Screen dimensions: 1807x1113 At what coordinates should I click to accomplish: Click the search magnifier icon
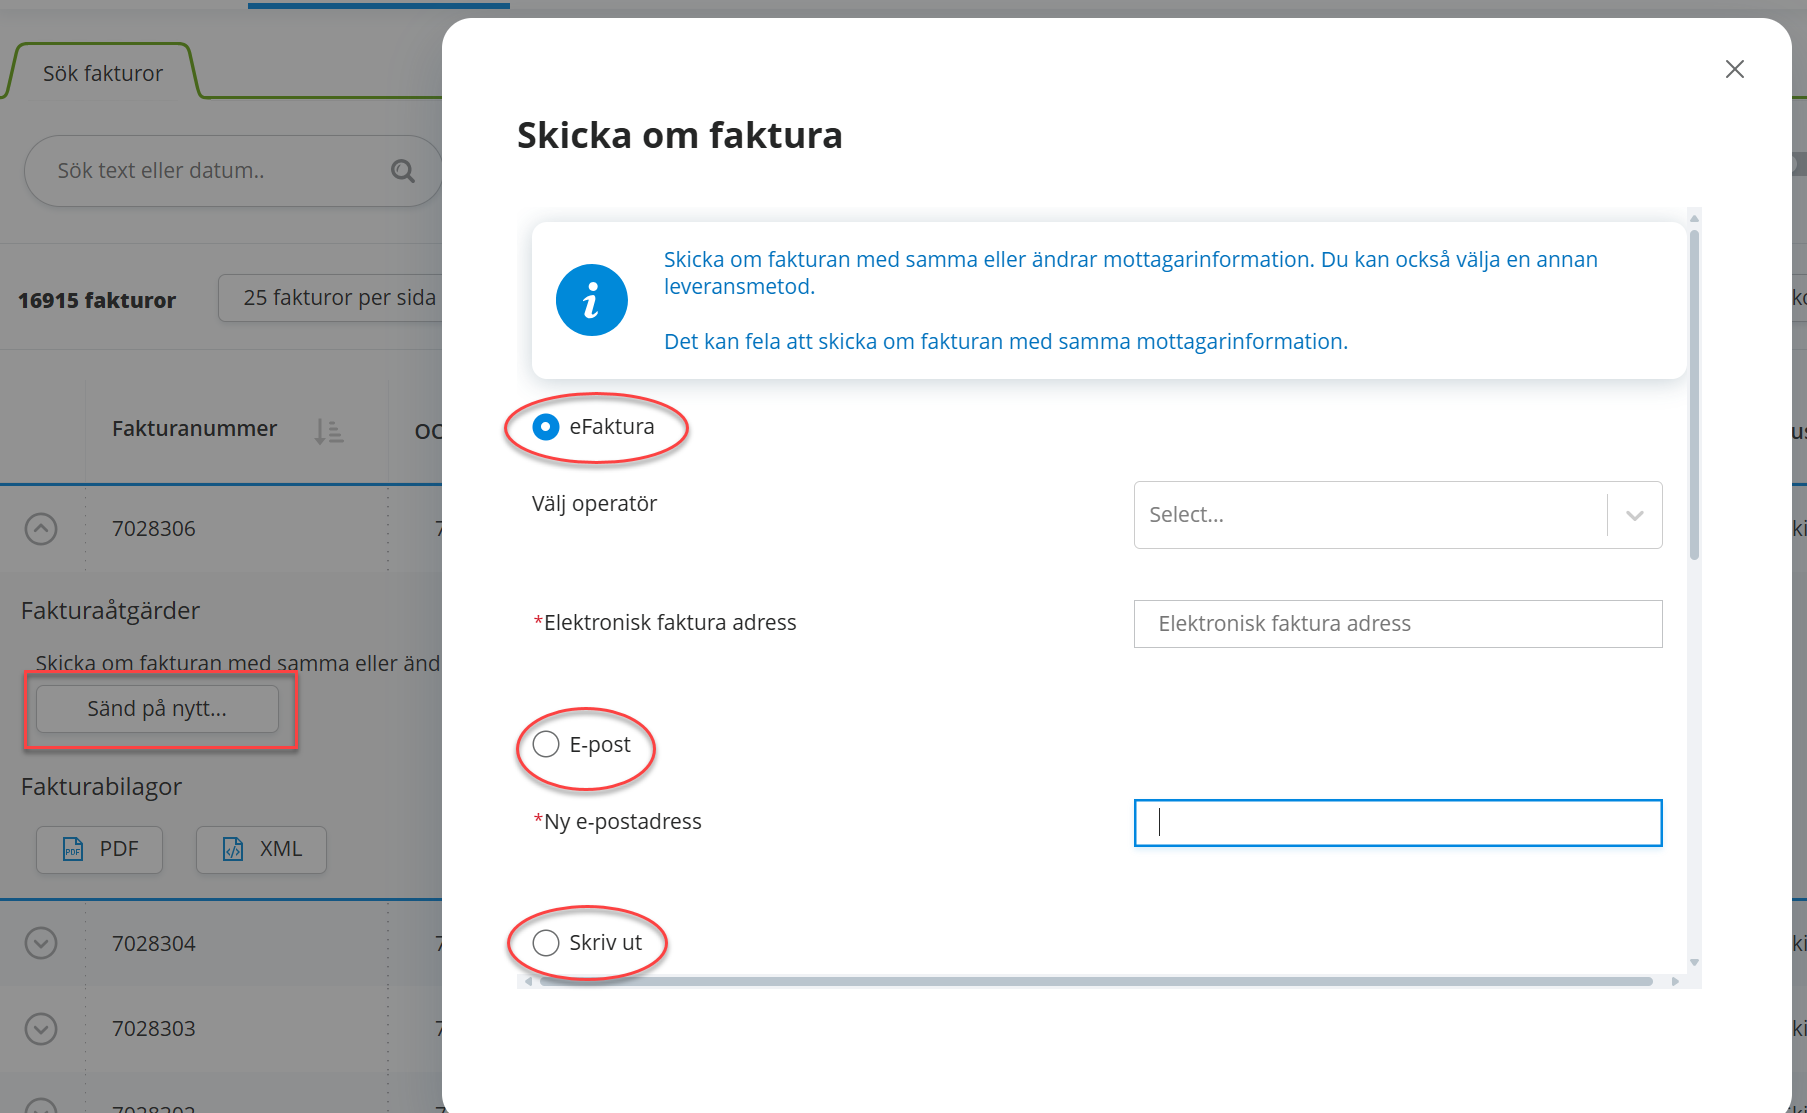tap(402, 171)
